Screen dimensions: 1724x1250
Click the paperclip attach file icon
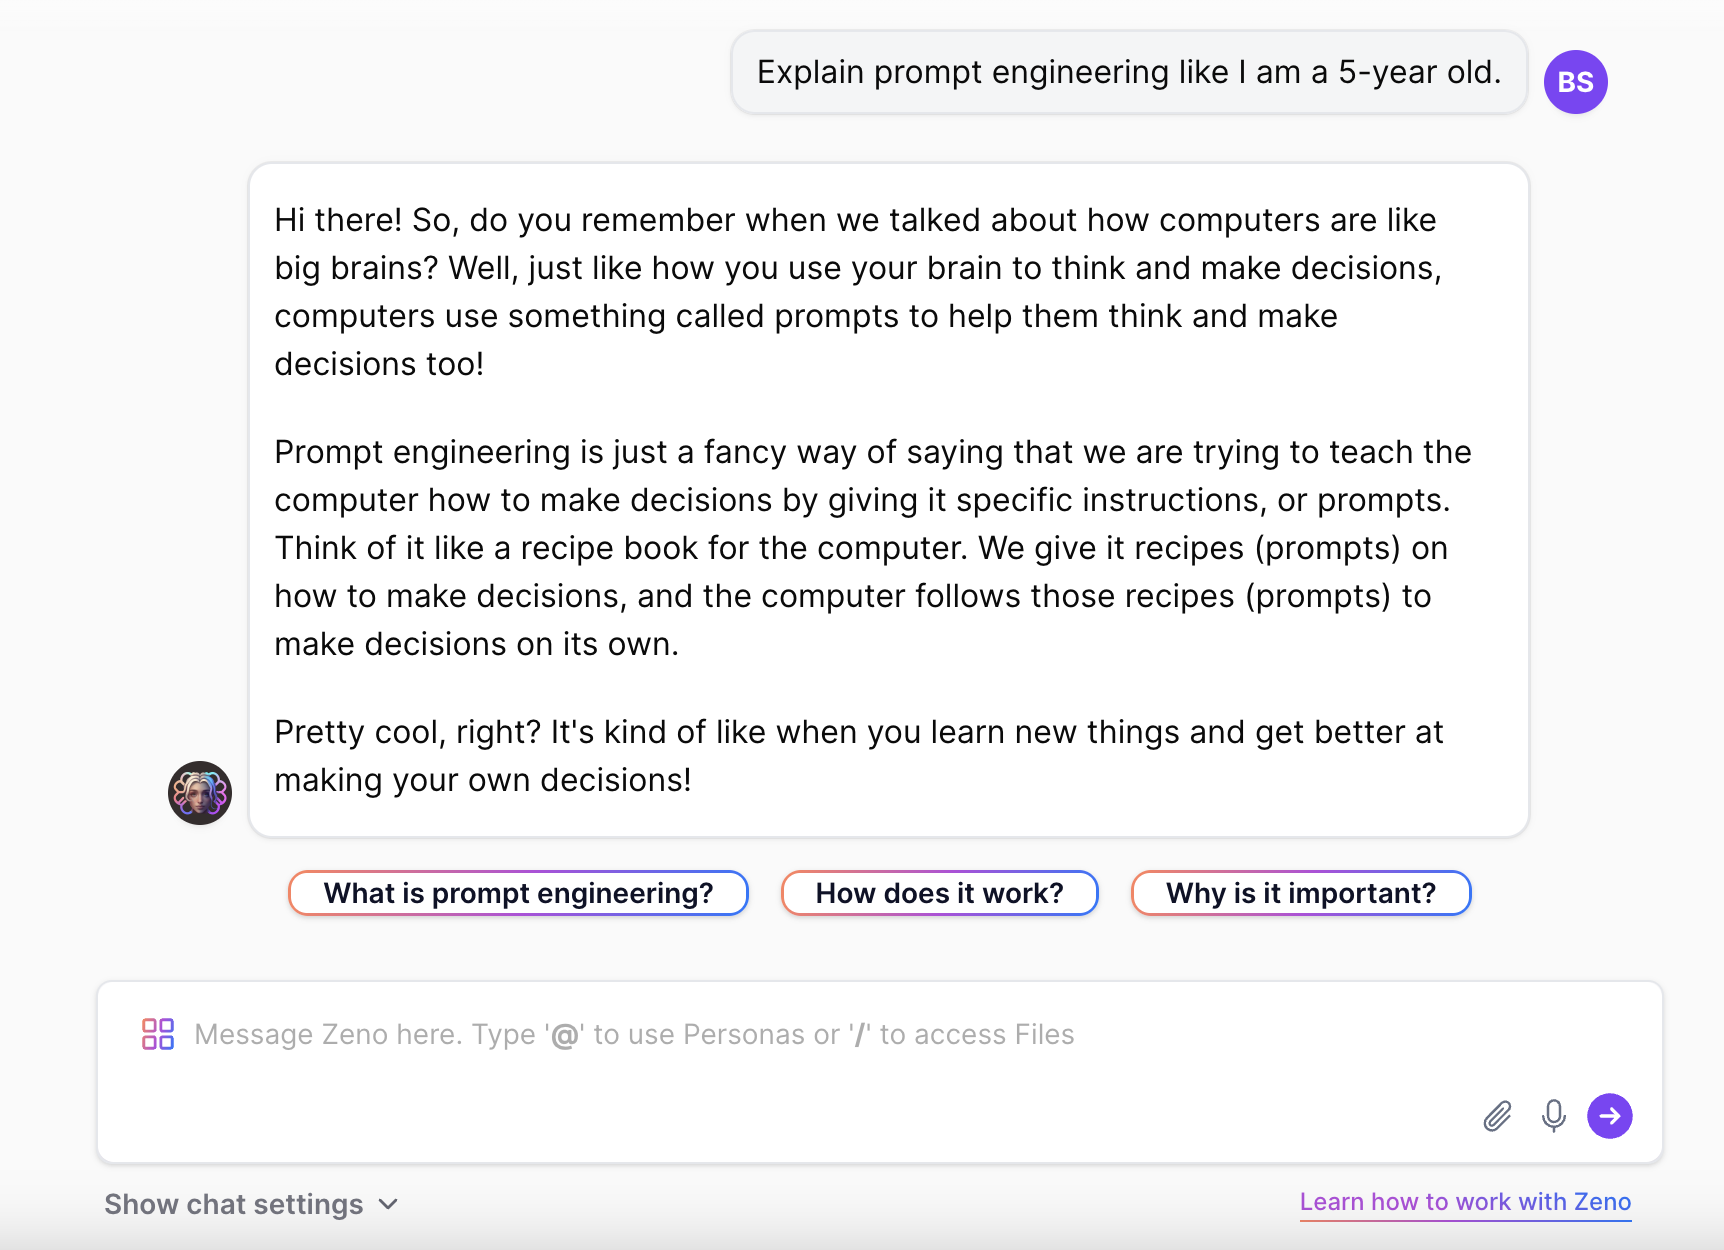tap(1497, 1115)
